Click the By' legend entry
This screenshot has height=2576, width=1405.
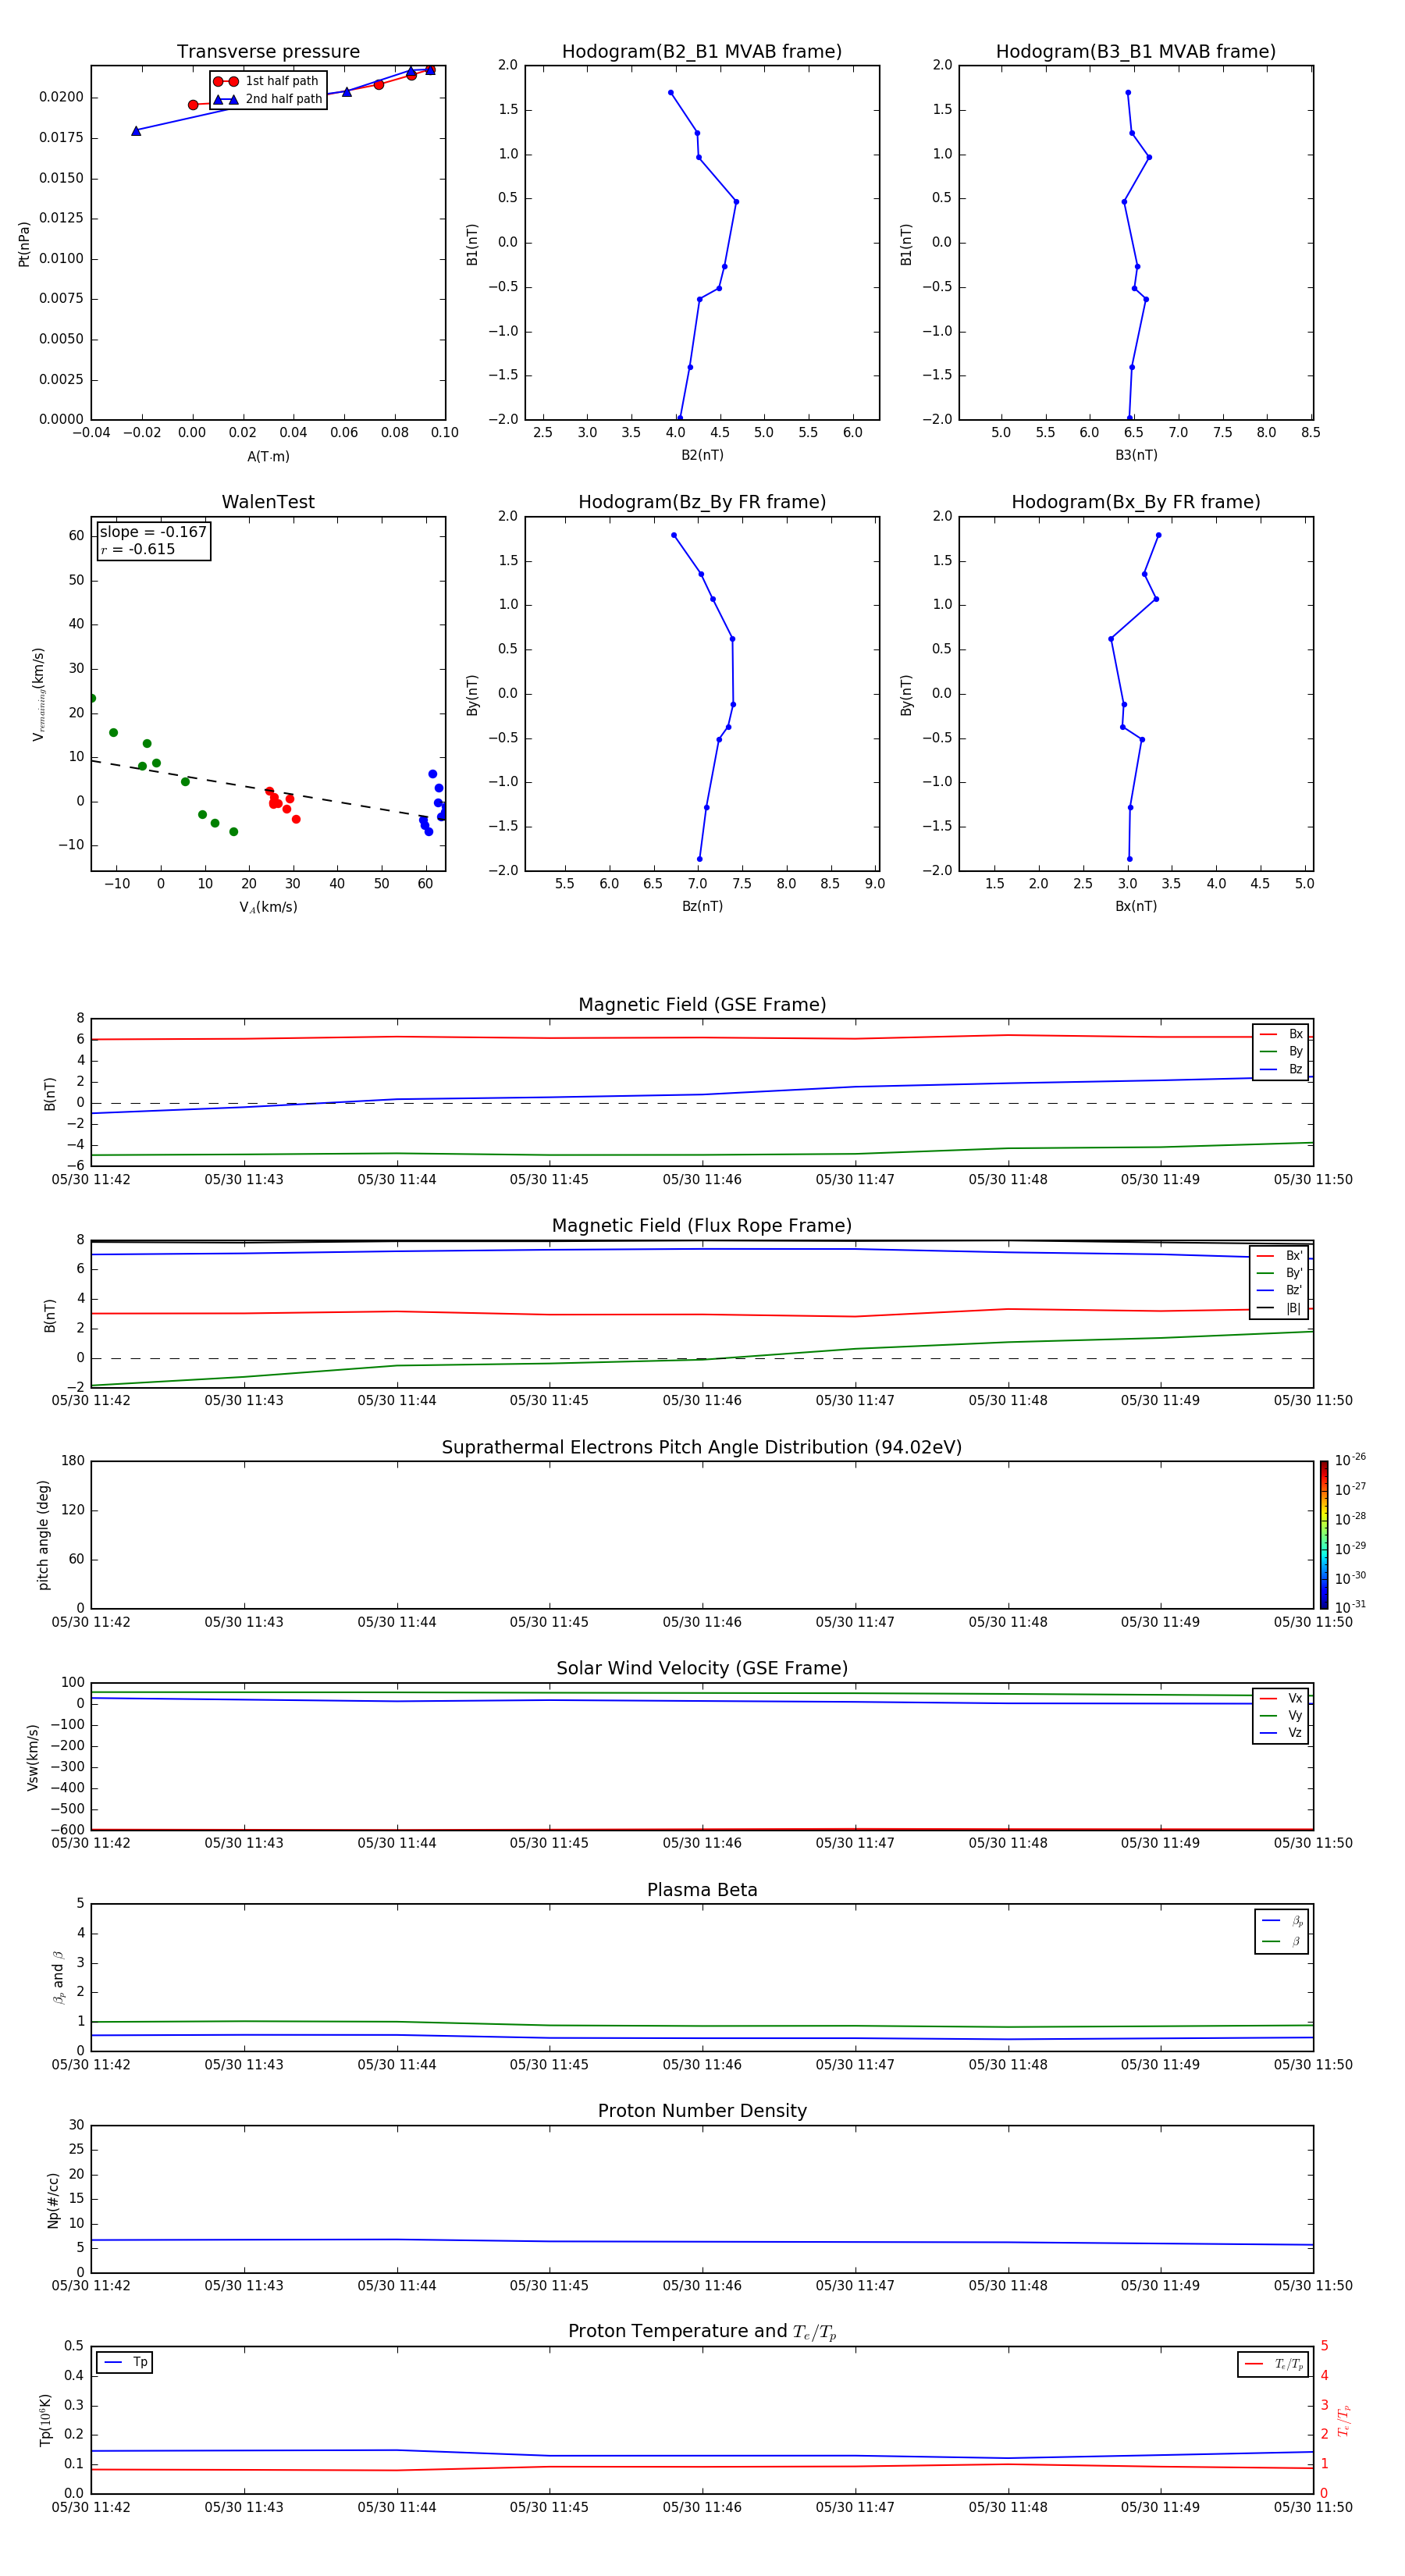[1279, 1273]
